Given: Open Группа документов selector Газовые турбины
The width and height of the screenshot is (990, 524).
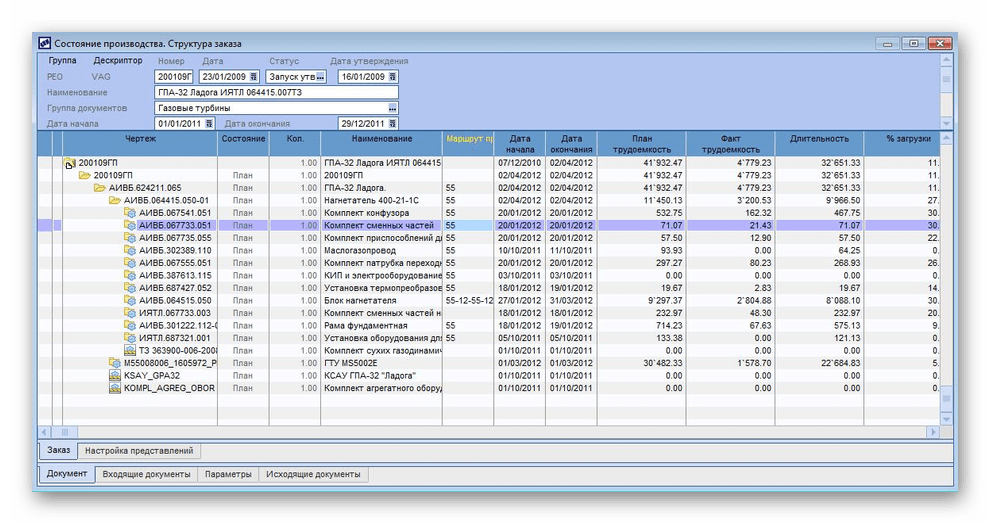Looking at the screenshot, I should 393,108.
